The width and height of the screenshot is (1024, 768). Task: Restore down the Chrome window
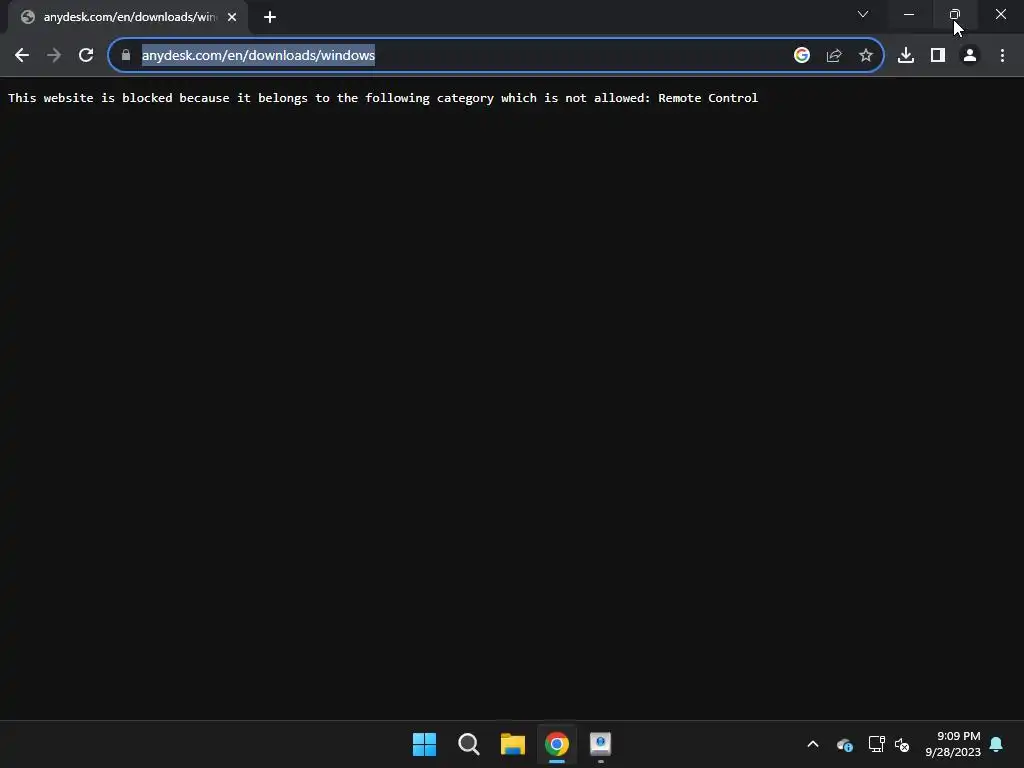[955, 14]
